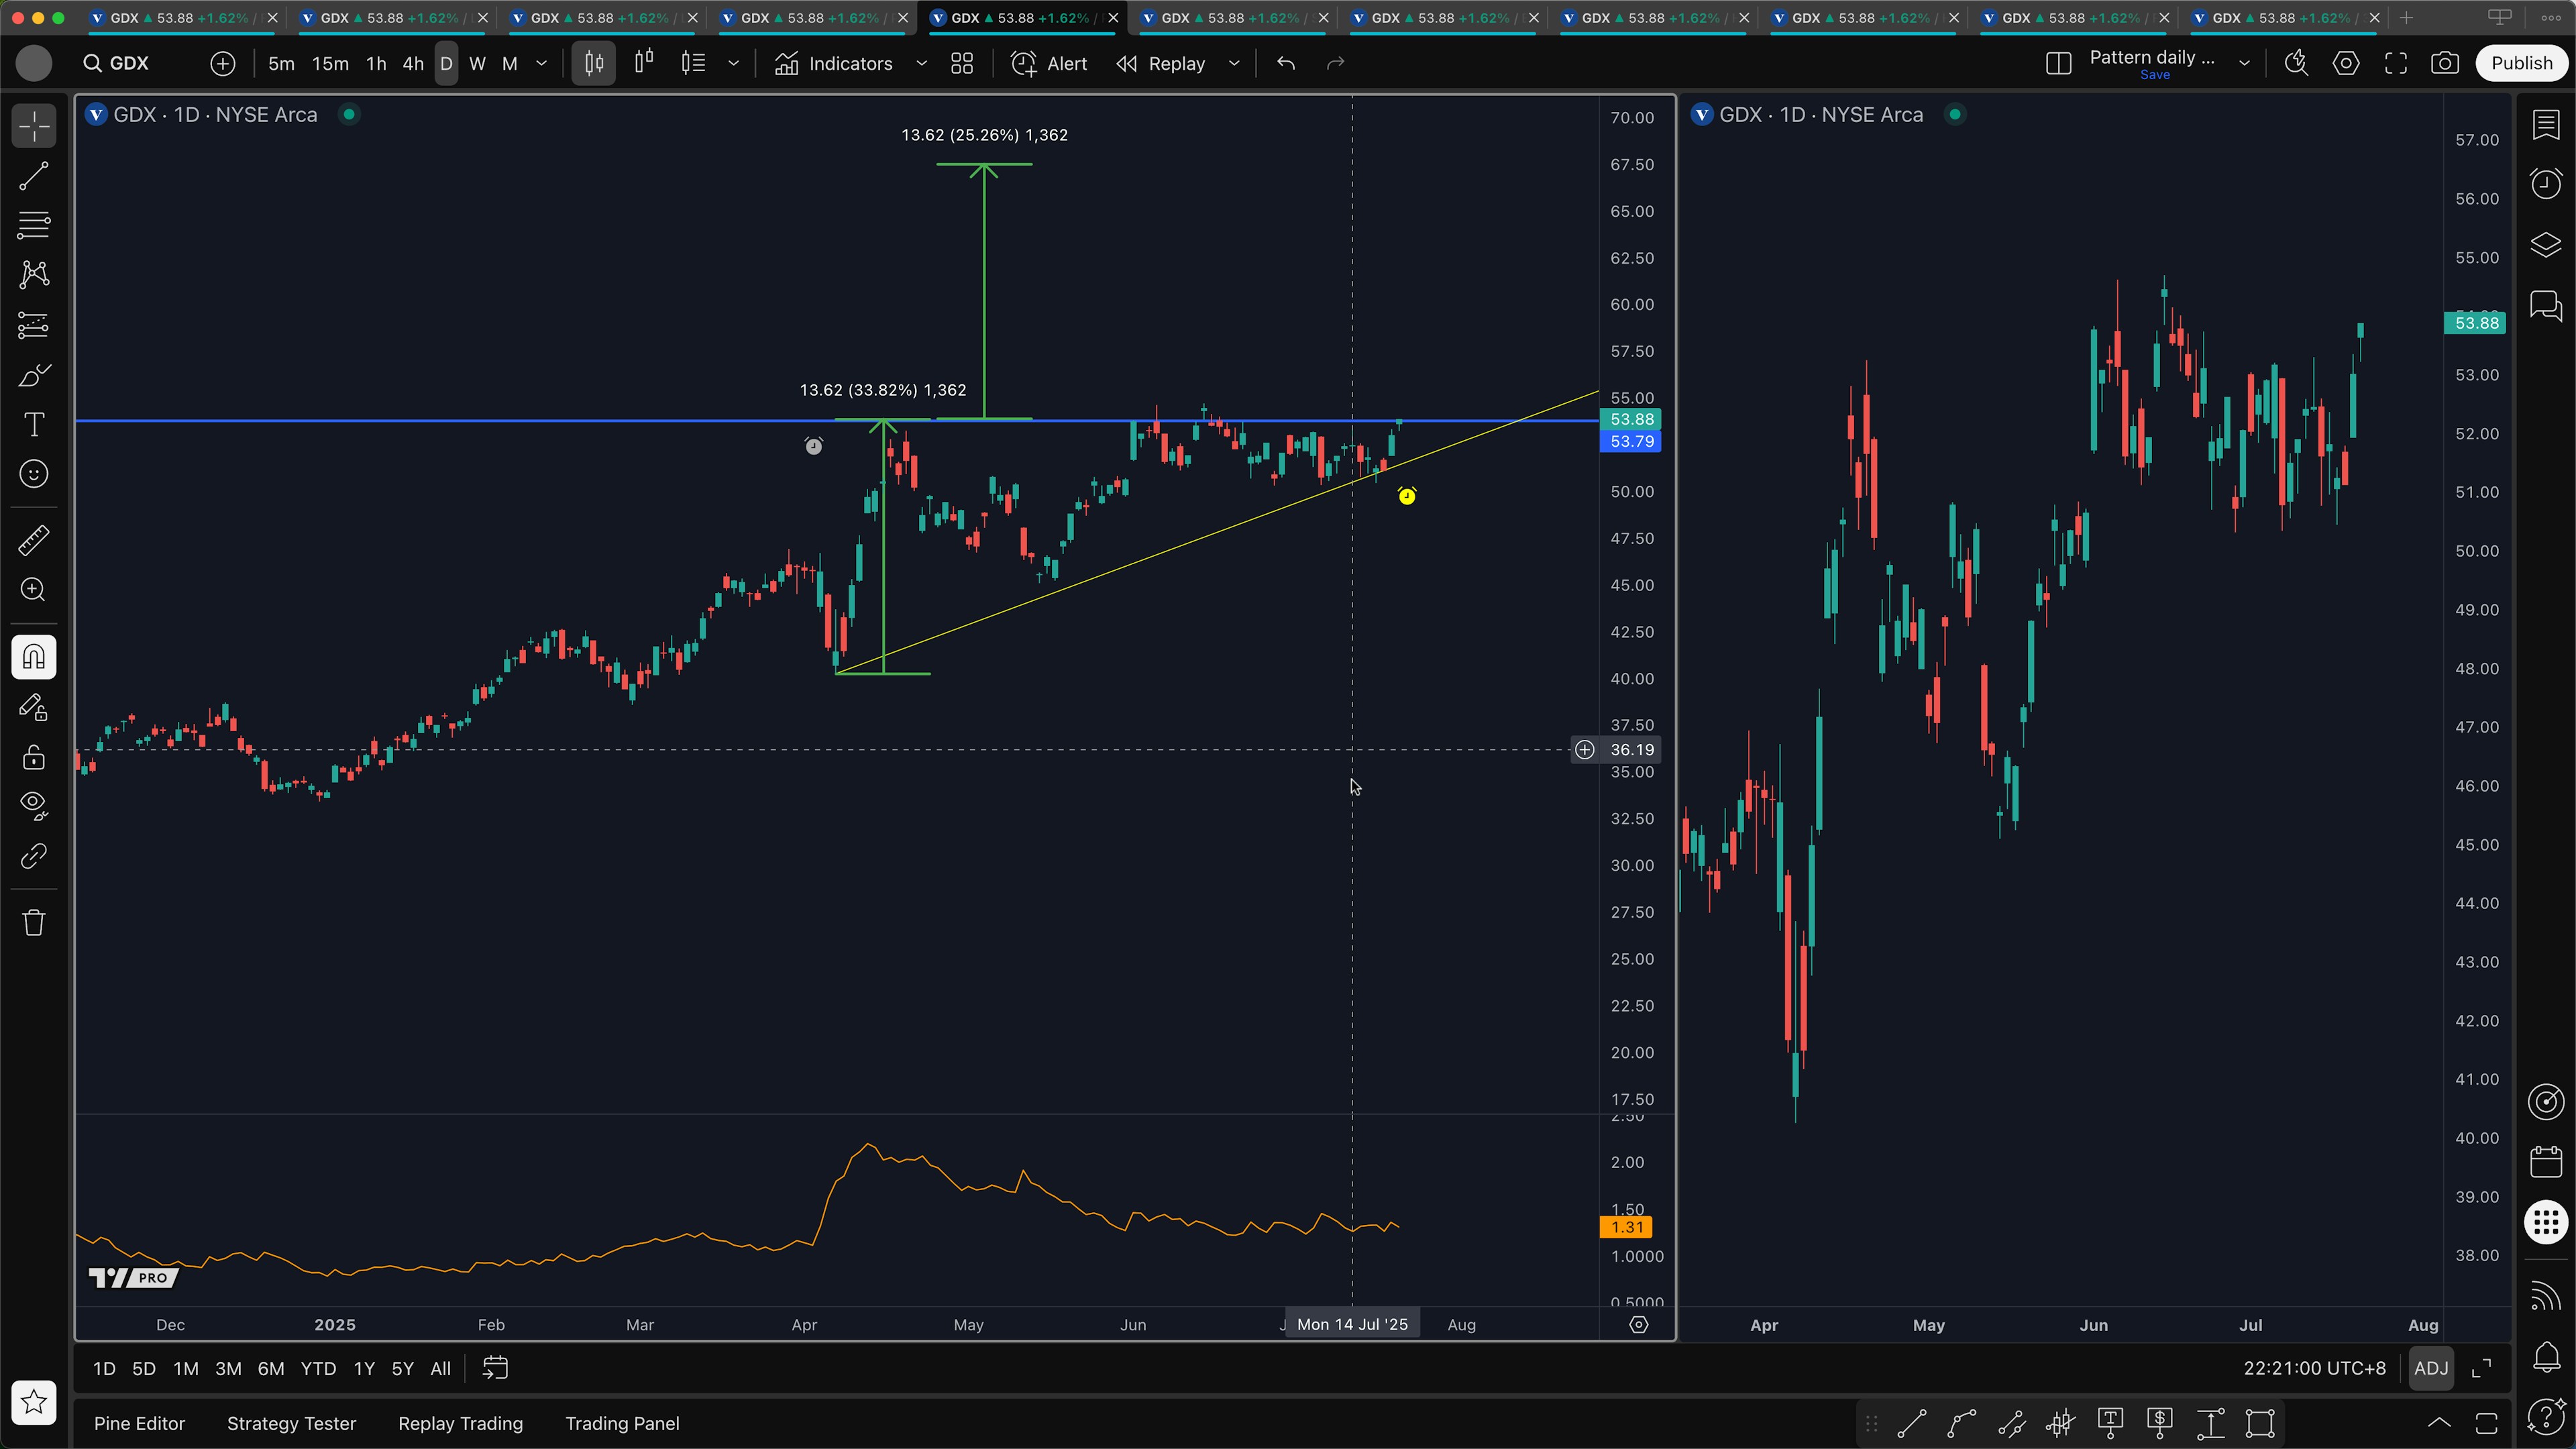Open the Strategy Tester tab
2576x1449 pixels.
(x=291, y=1423)
